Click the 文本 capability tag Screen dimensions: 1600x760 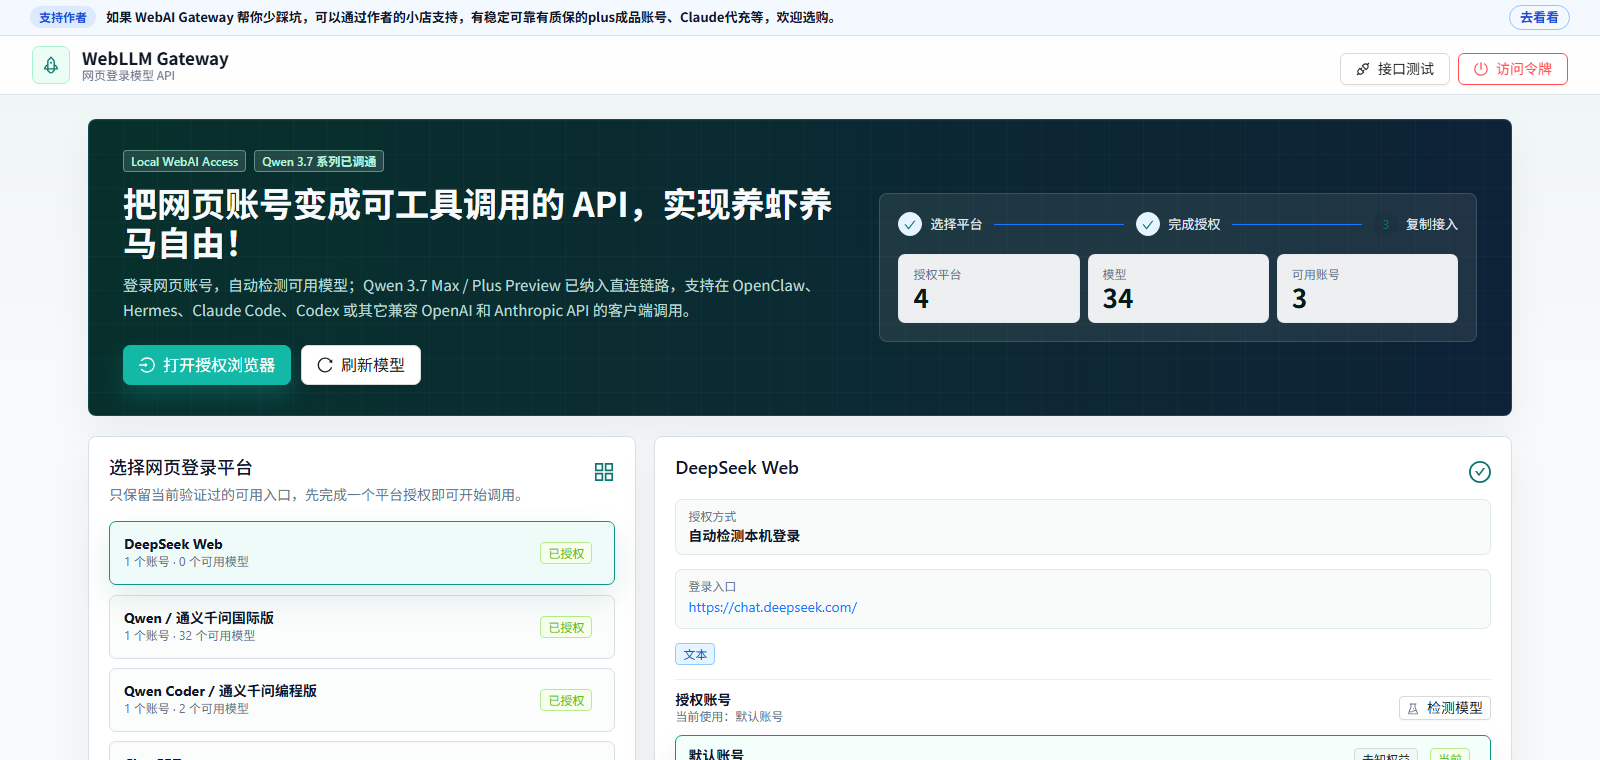(695, 655)
